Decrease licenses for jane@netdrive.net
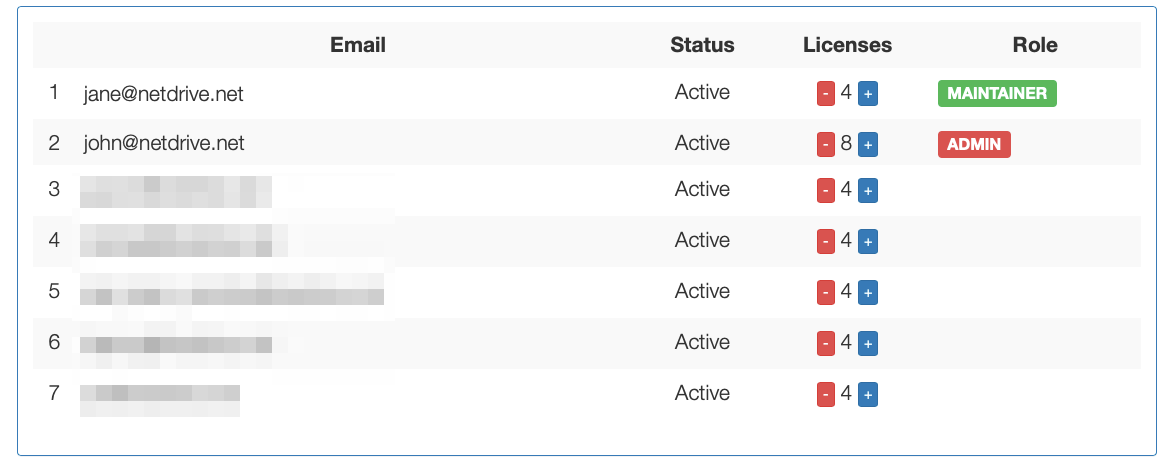 pos(825,94)
